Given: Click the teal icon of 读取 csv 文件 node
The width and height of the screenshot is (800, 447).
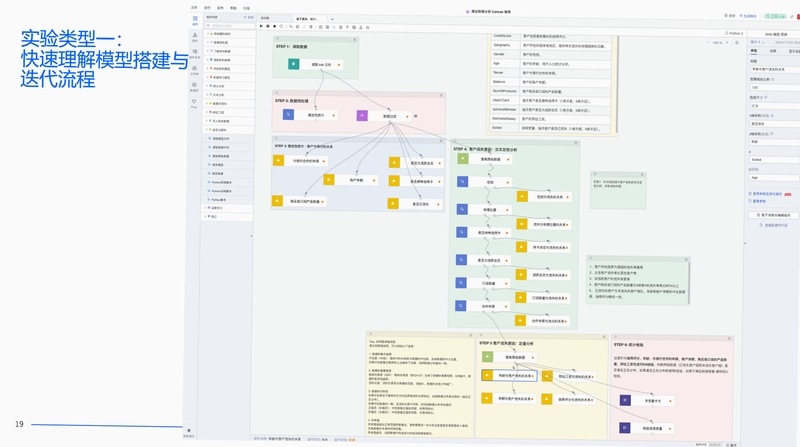Looking at the screenshot, I should click(293, 64).
